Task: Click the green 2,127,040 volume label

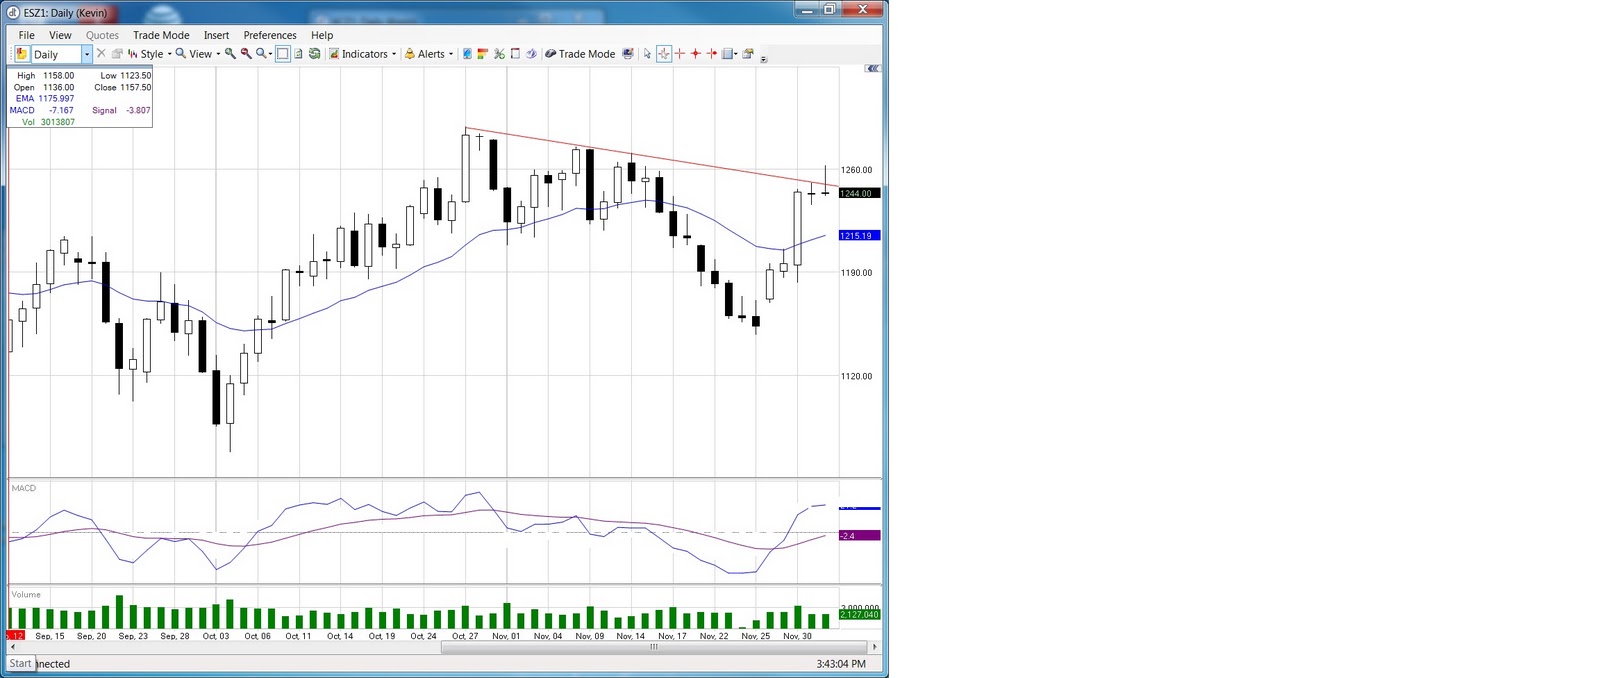Action: [x=859, y=615]
